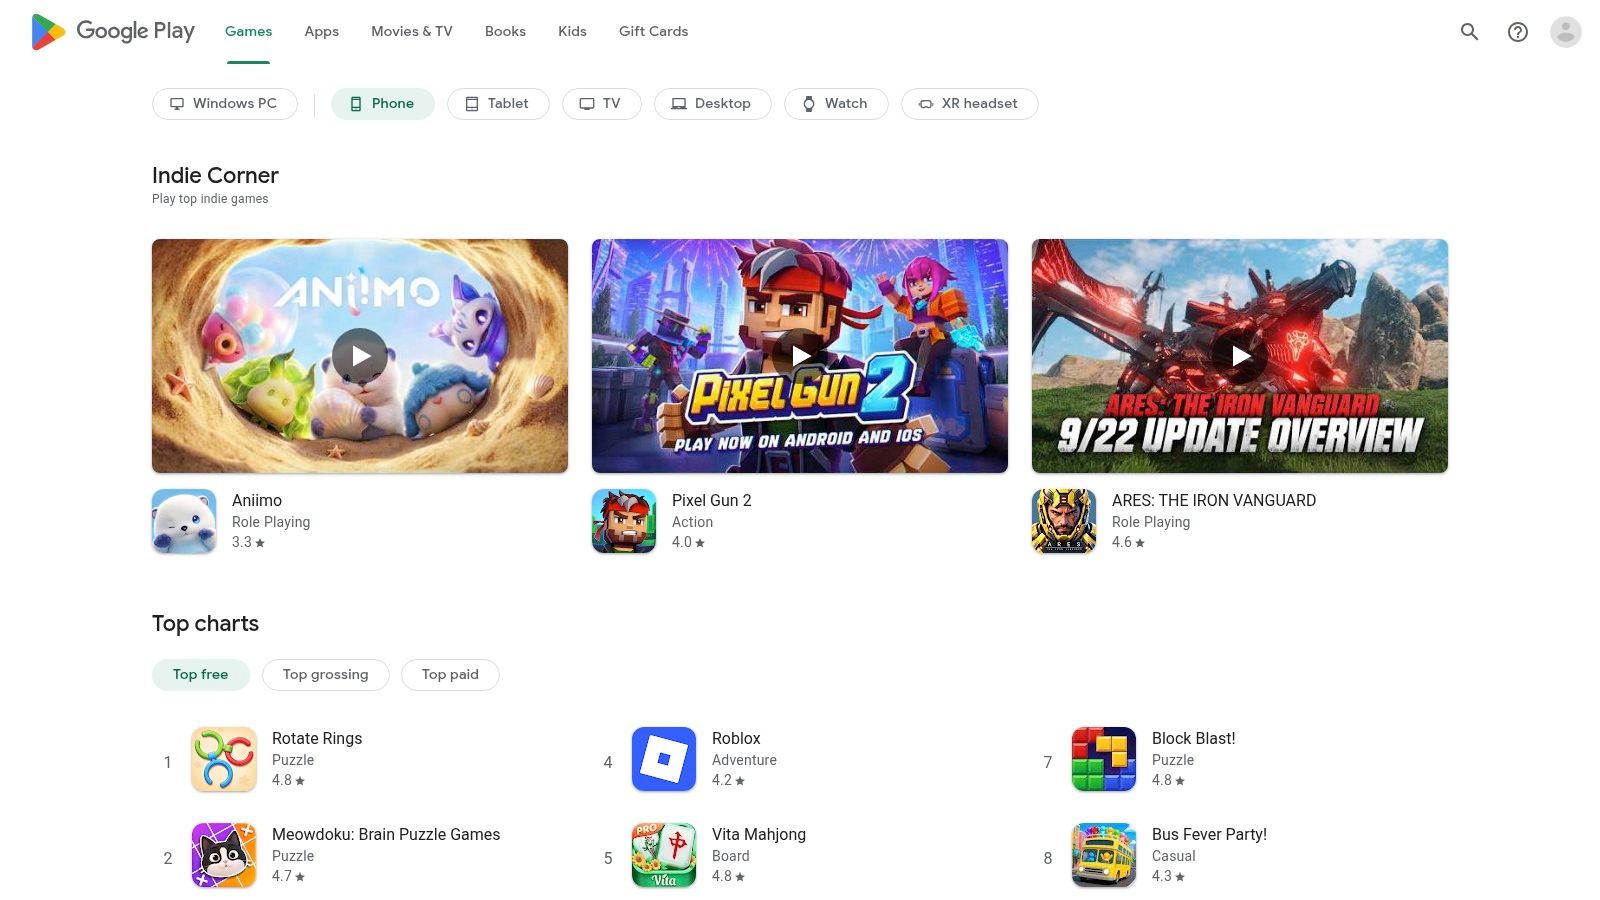Select the Watch device filter

click(836, 104)
